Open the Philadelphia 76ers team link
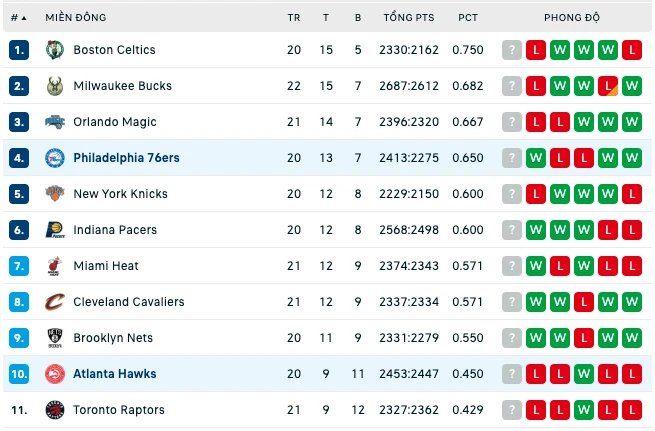The image size is (655, 431). tap(126, 158)
